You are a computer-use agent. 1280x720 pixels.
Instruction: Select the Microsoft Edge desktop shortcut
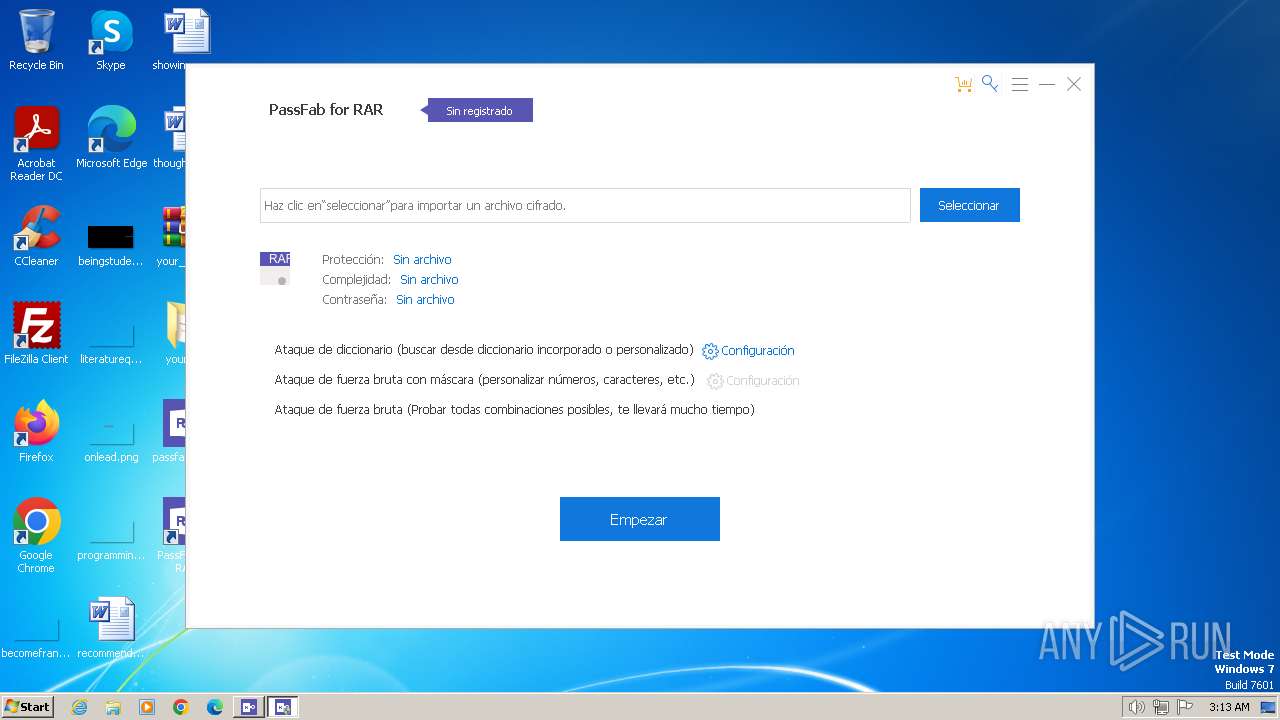pos(111,138)
